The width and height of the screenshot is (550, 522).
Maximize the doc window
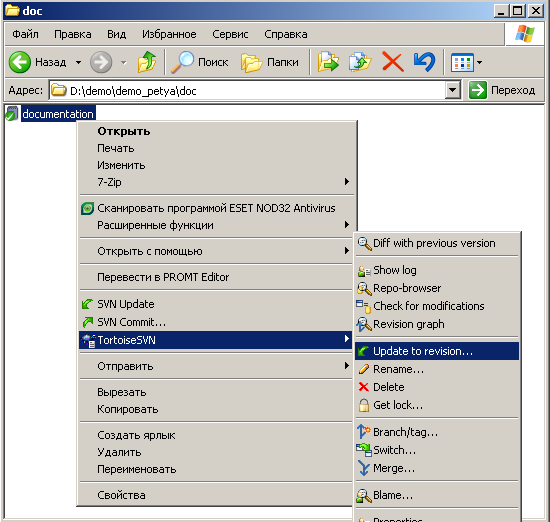coord(517,11)
